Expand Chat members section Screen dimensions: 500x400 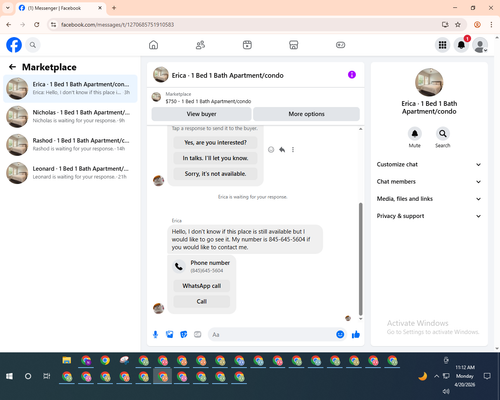click(x=429, y=182)
